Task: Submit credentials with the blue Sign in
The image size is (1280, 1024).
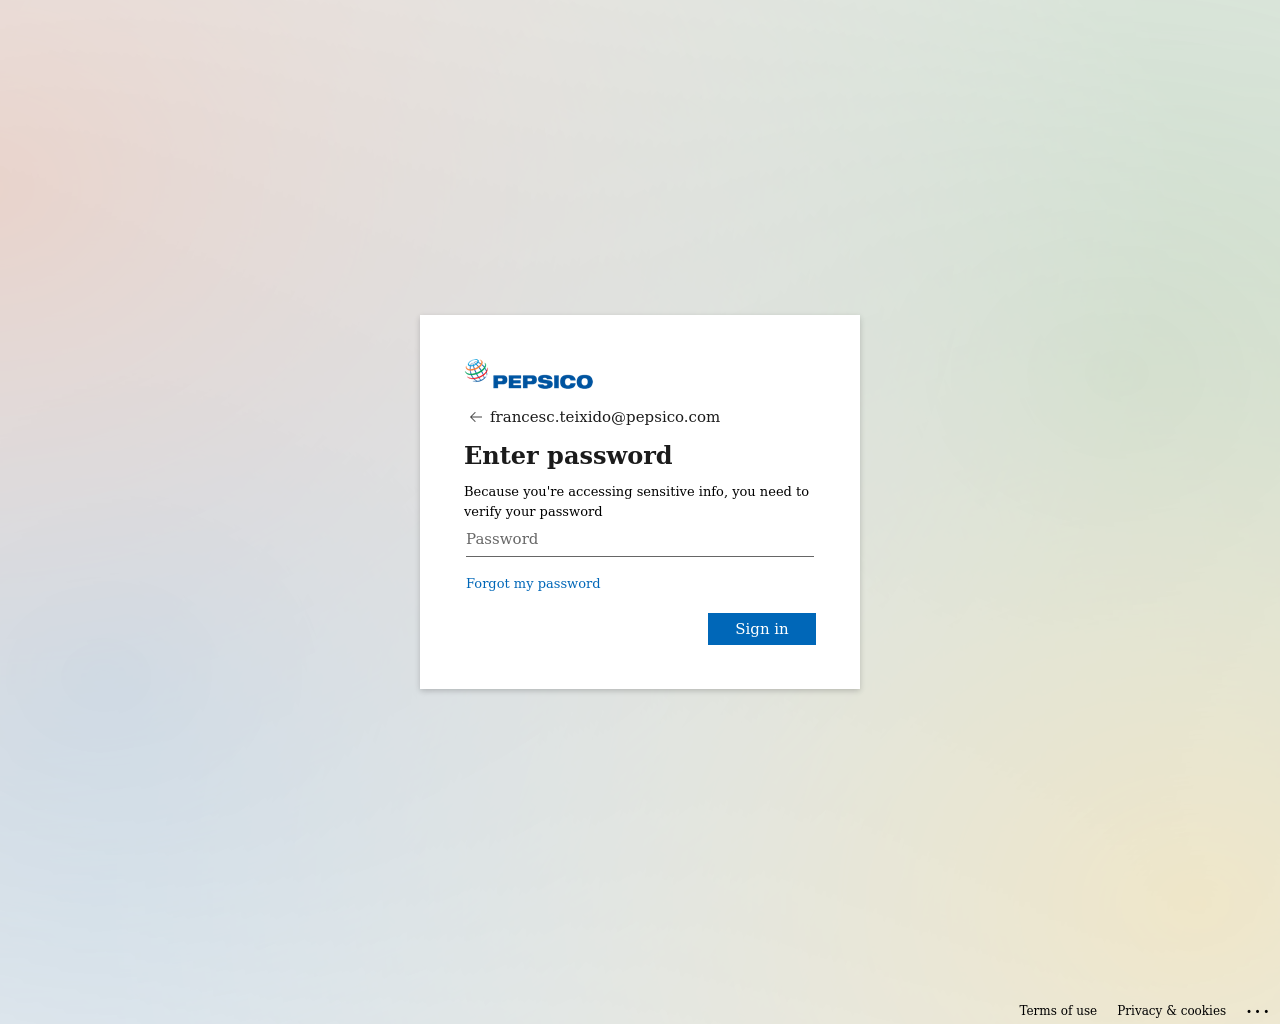Action: coord(762,629)
